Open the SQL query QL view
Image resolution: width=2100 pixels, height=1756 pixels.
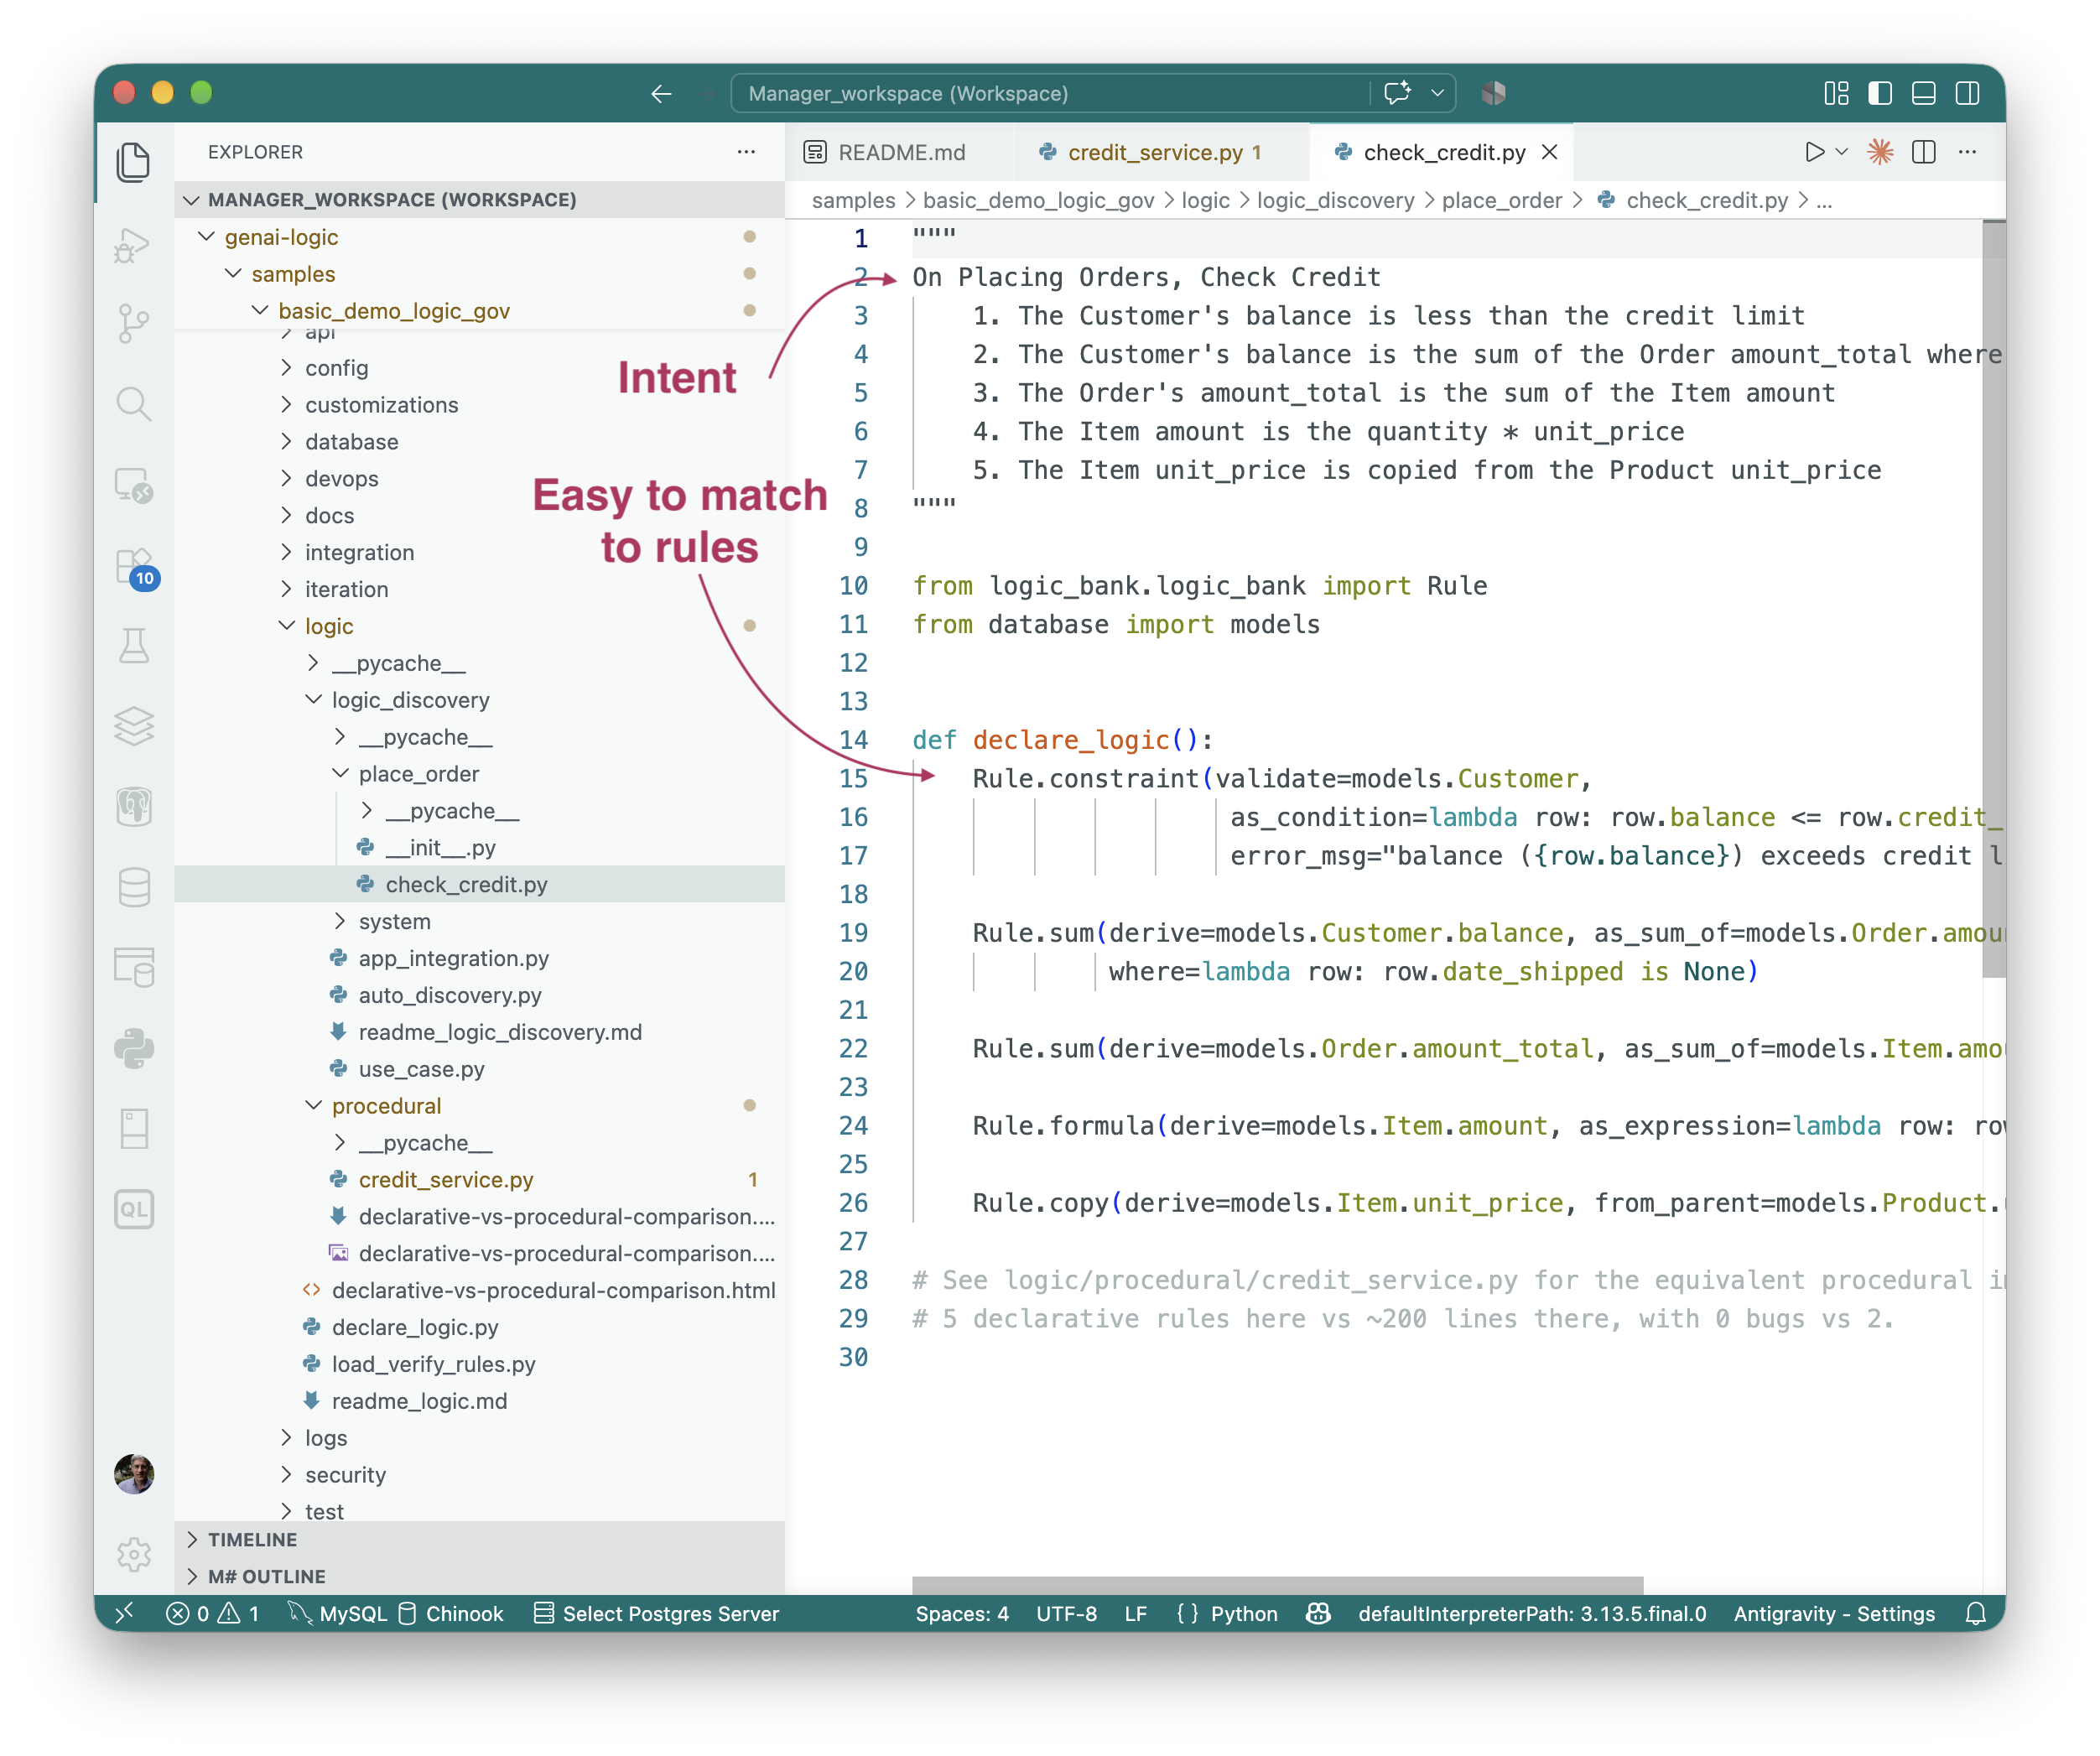pos(133,1210)
